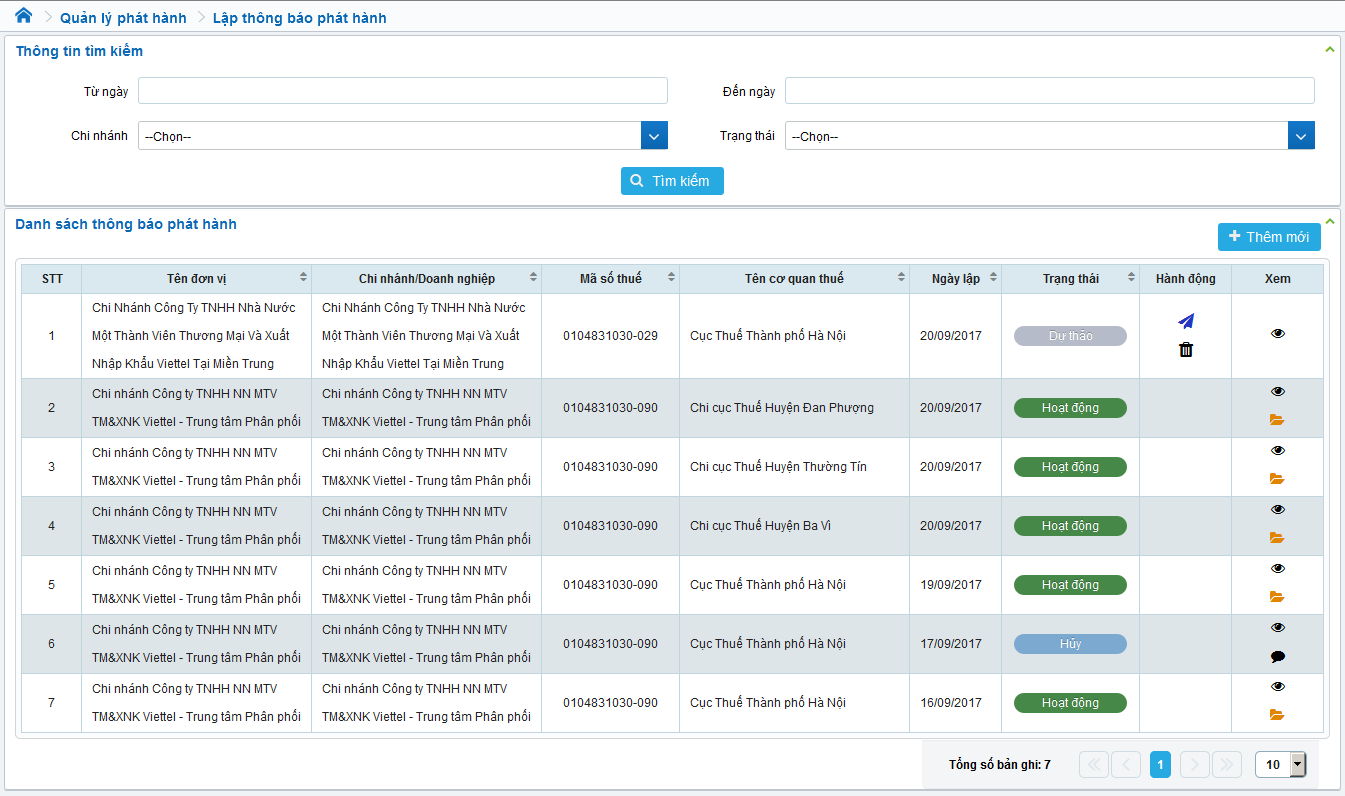Open the folder icon in row 4
The image size is (1345, 796).
(x=1277, y=538)
